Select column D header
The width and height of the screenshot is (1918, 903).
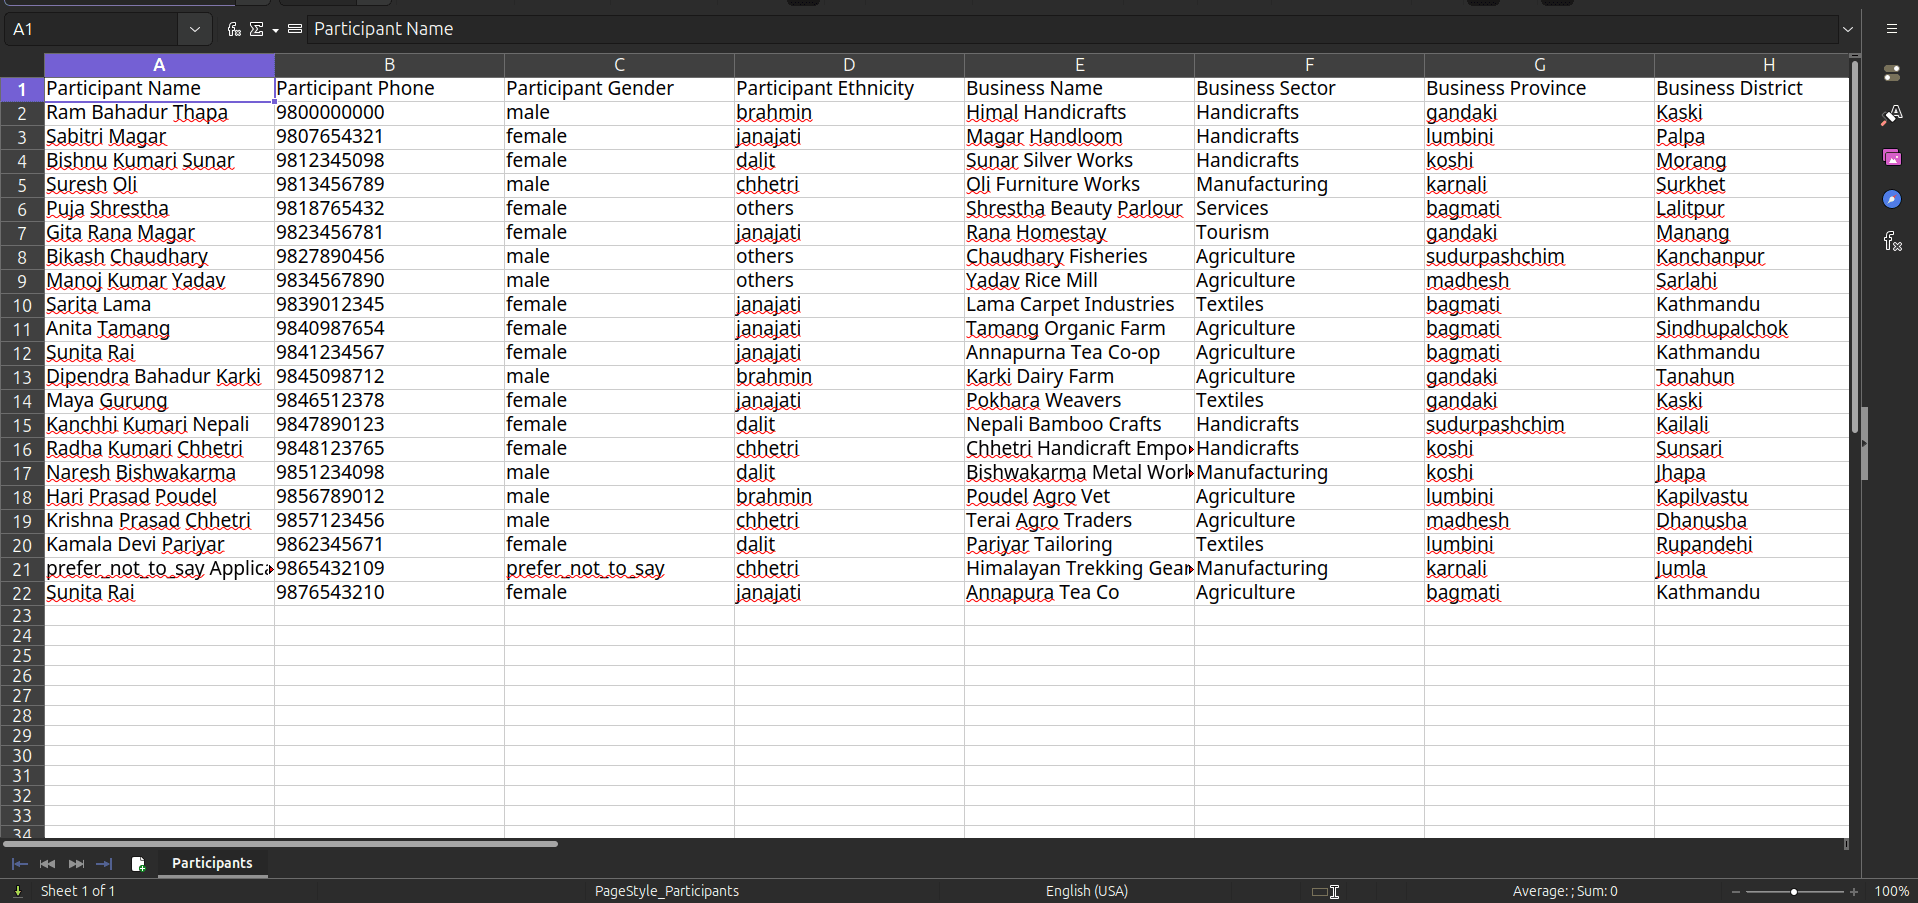click(849, 65)
